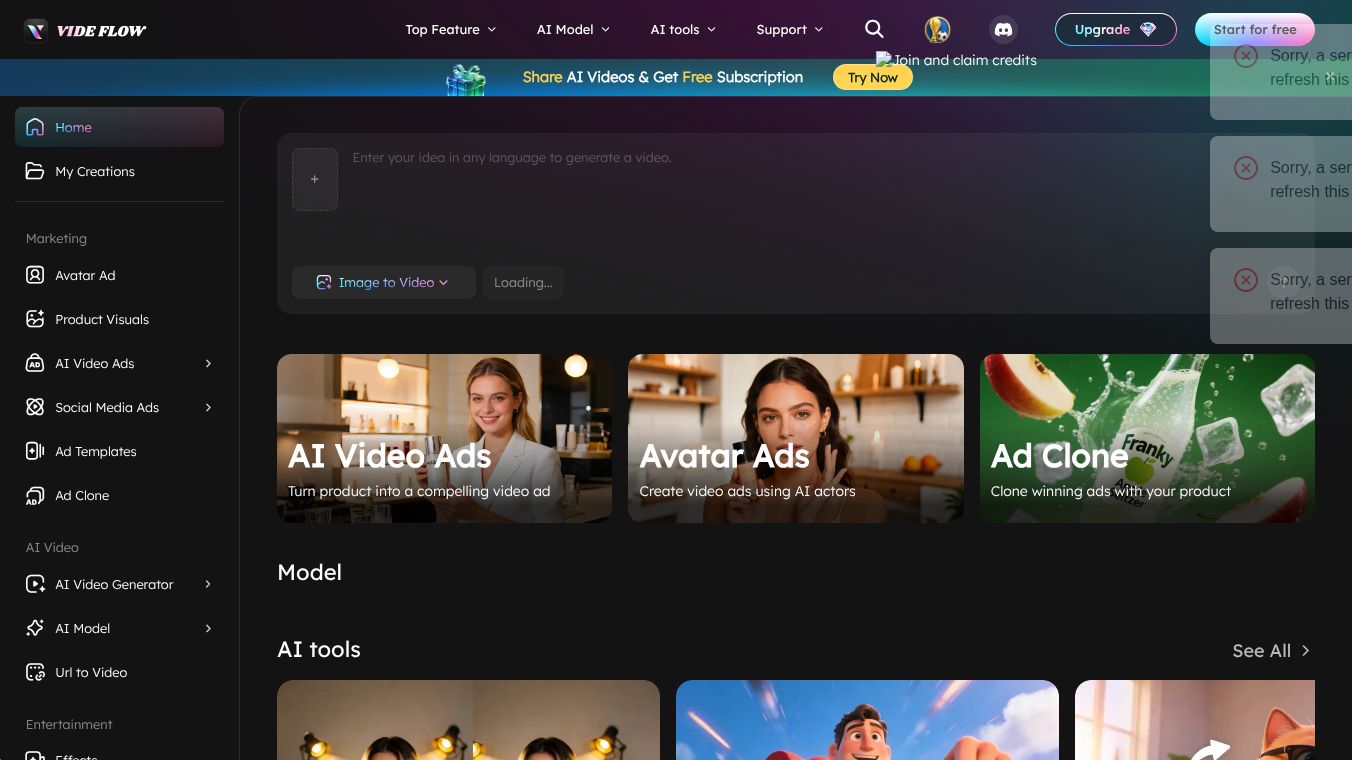1352x760 pixels.
Task: Open the AI Video Ads card
Action: (x=444, y=438)
